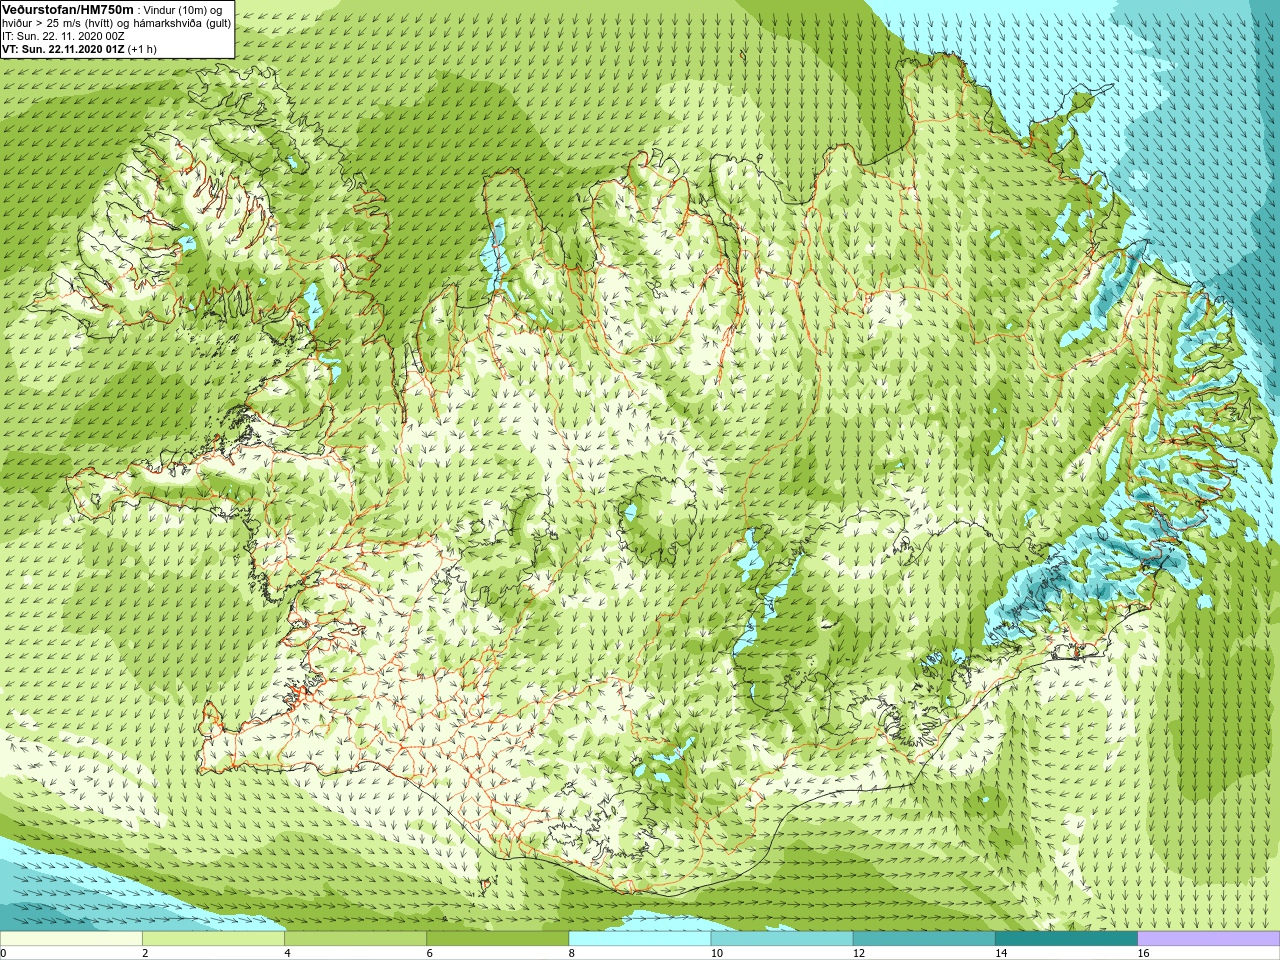
Task: Click the legend scale label '0'
Action: click(x=3, y=953)
